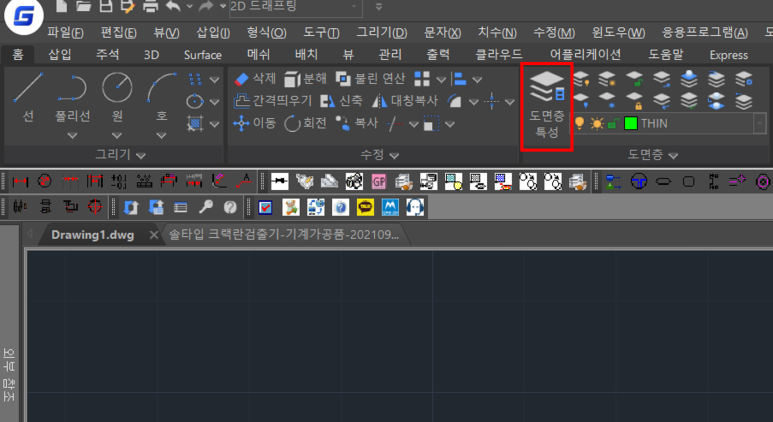Switch to the 출력 ribbon tab
Viewport: 773px width, 422px height.
coord(438,54)
